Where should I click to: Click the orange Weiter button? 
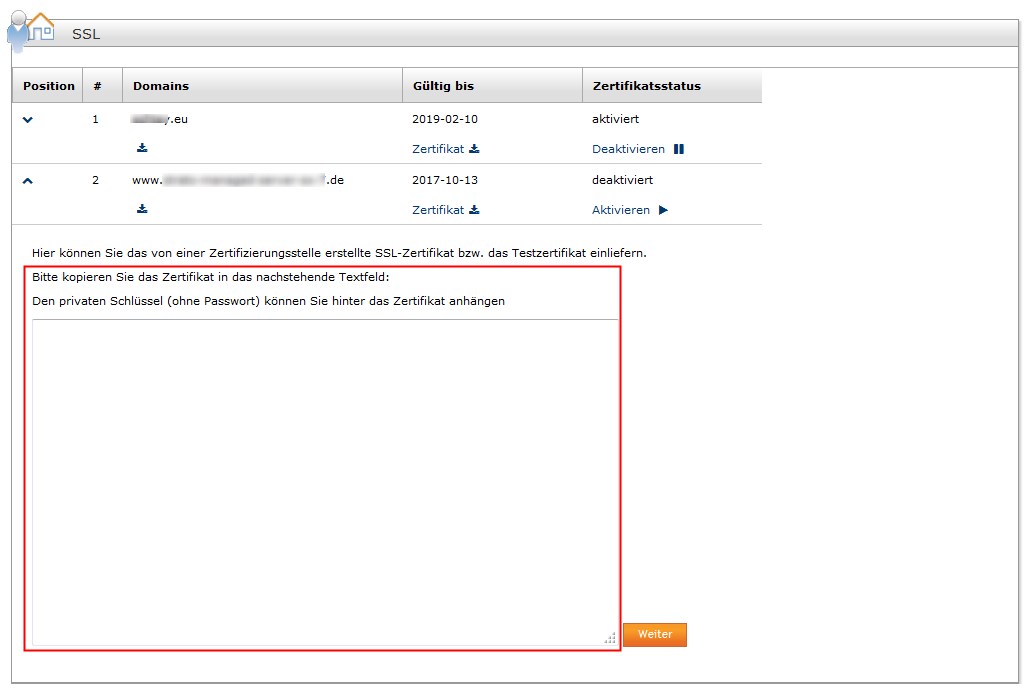(655, 635)
